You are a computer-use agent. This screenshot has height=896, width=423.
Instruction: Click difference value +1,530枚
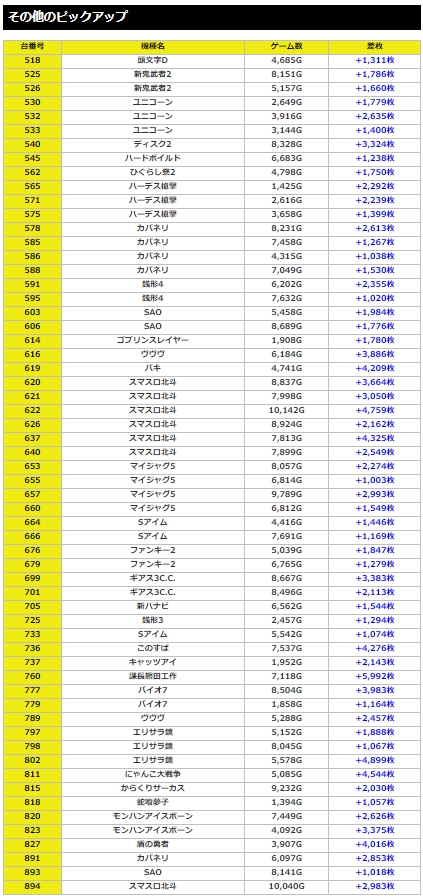374,270
